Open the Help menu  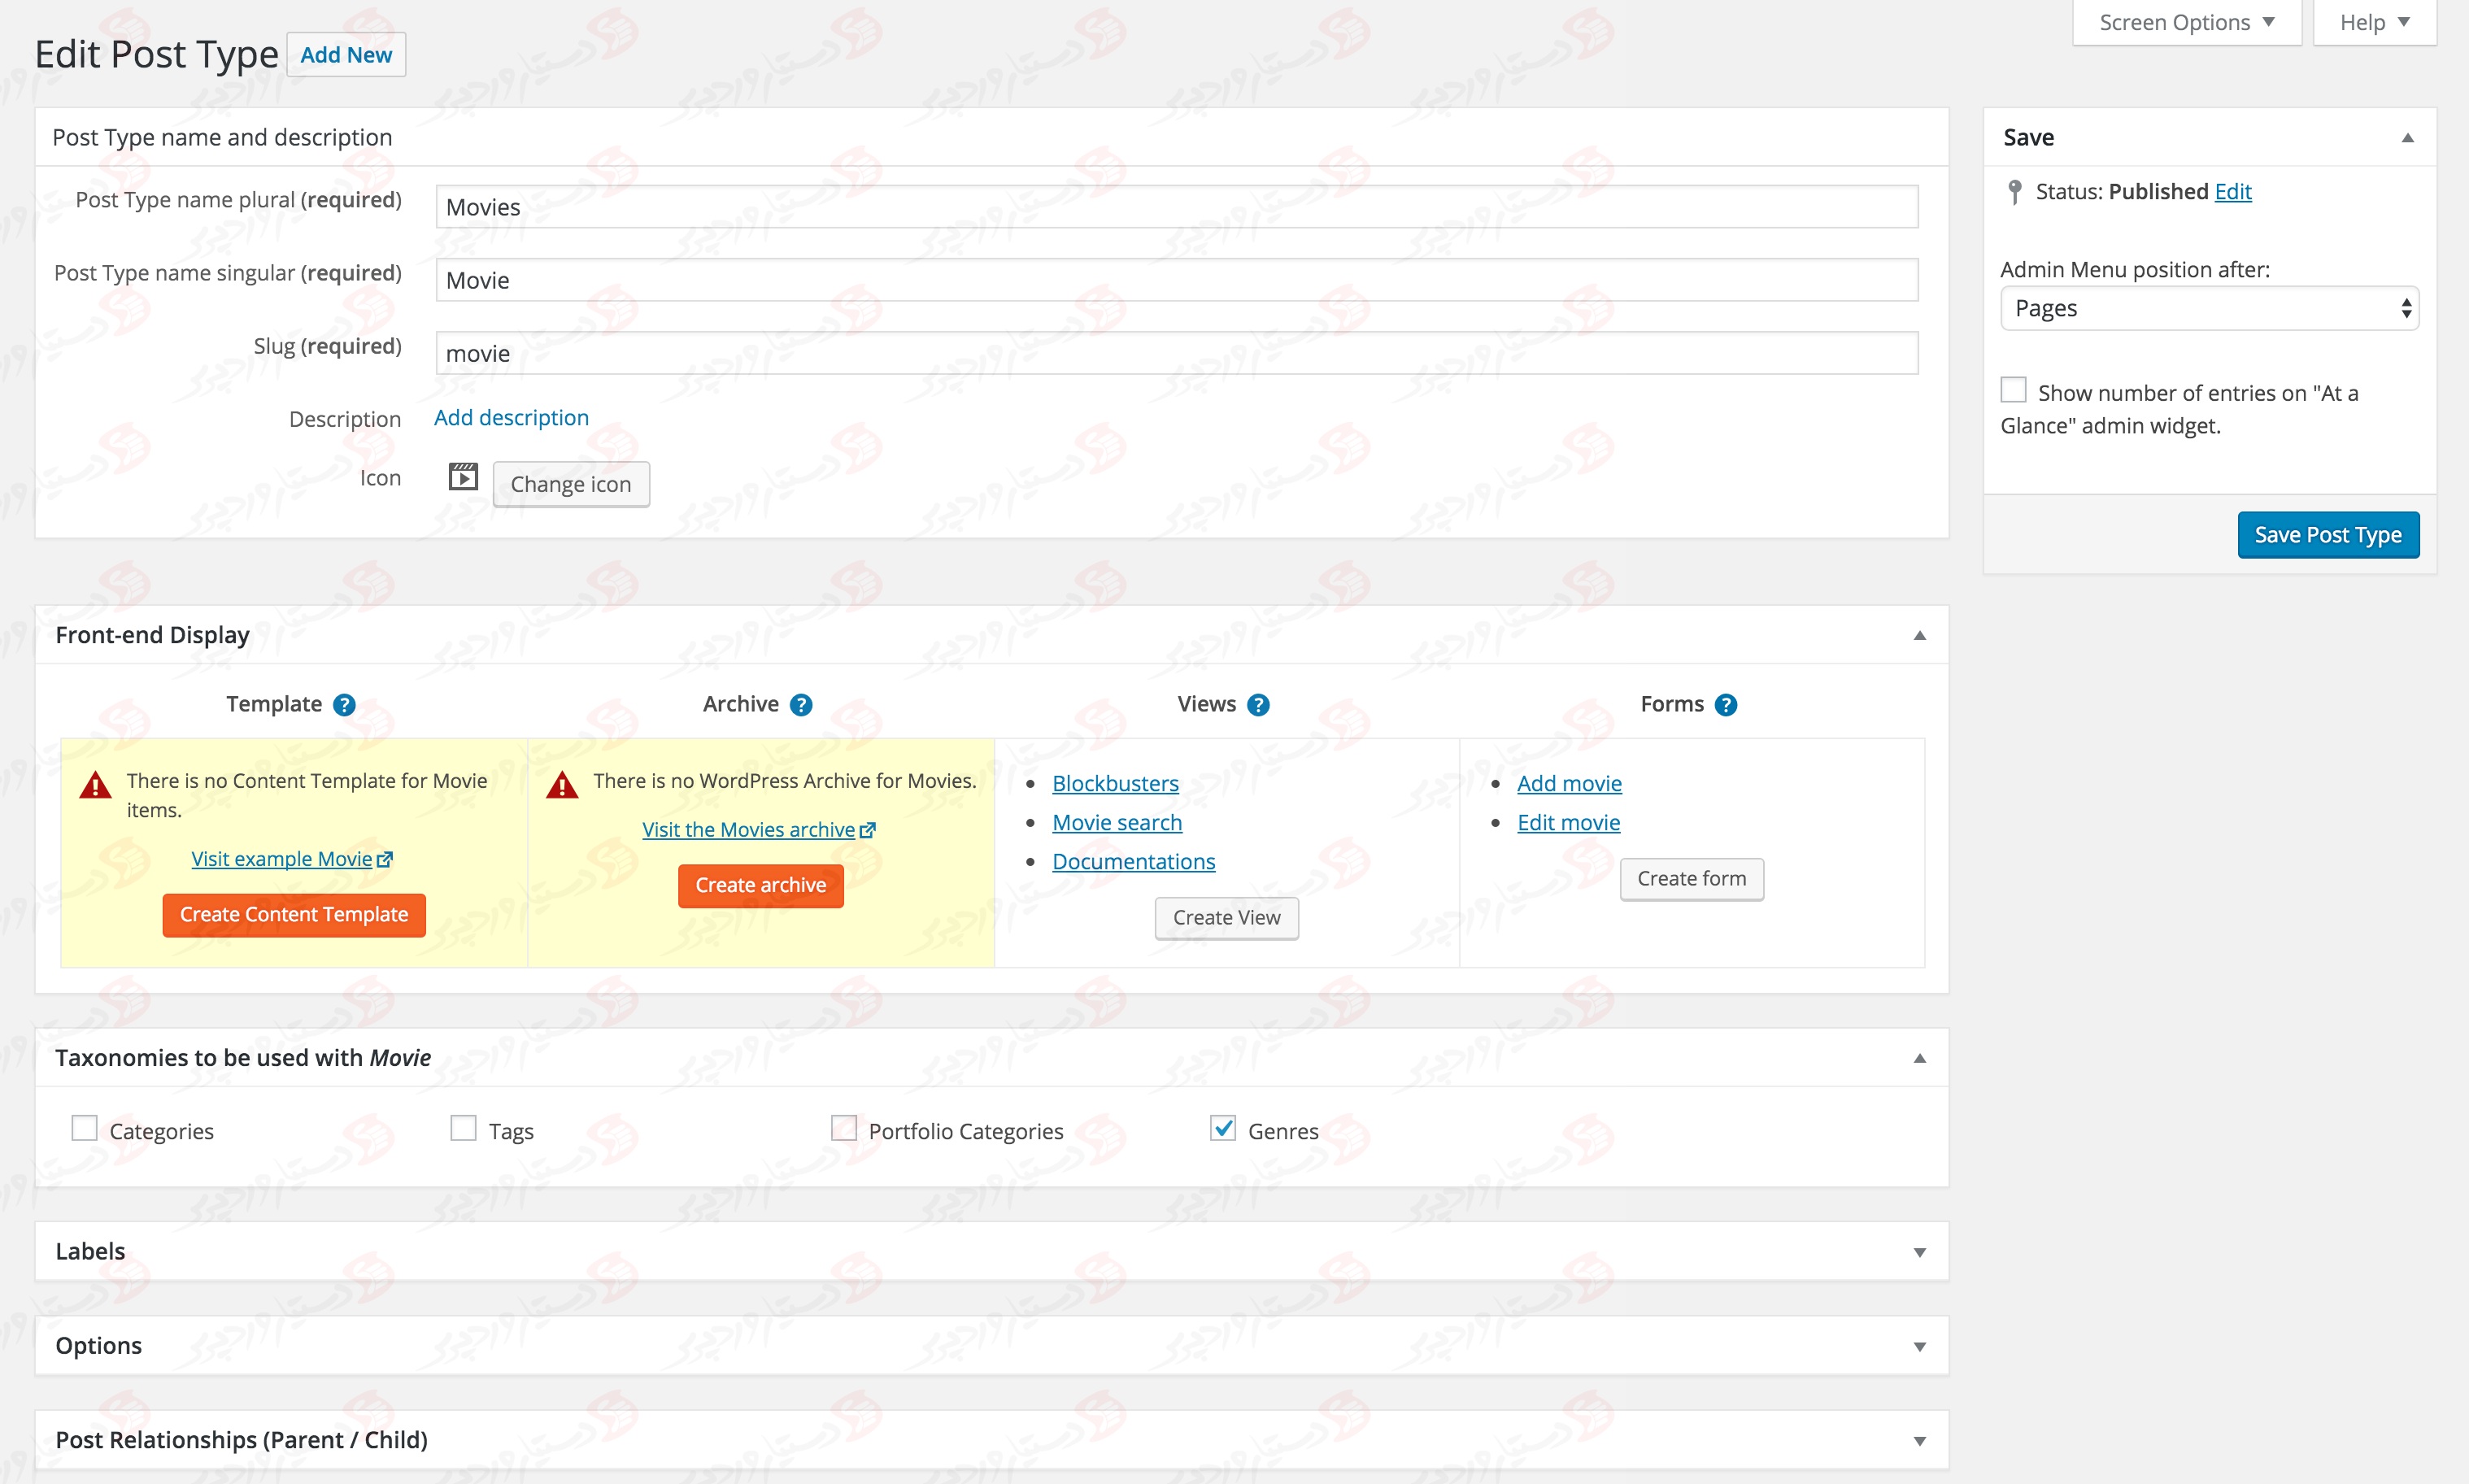coord(2374,21)
